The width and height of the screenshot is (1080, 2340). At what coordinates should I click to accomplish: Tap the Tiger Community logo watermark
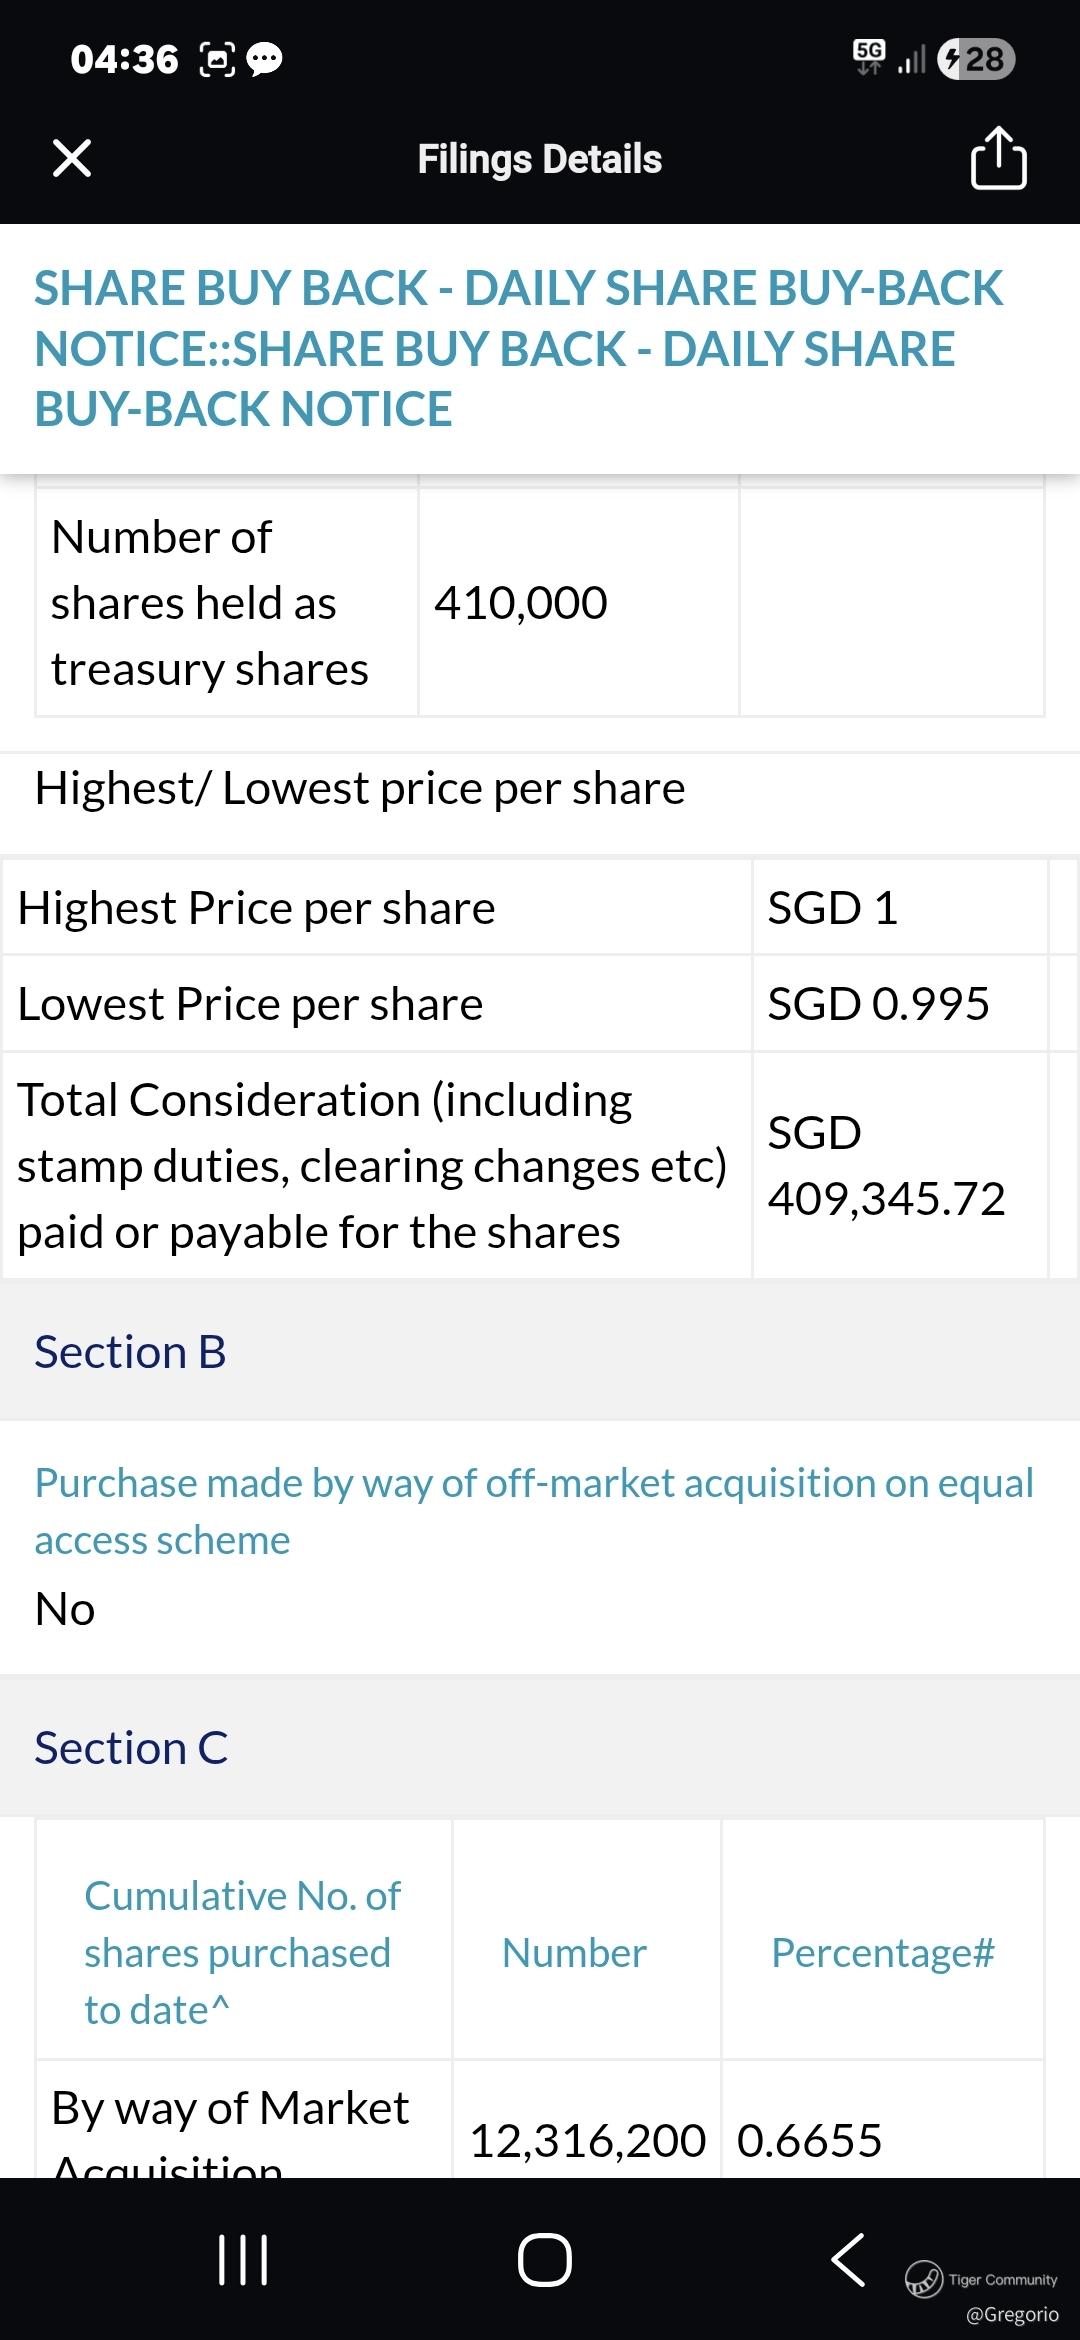[x=924, y=2279]
